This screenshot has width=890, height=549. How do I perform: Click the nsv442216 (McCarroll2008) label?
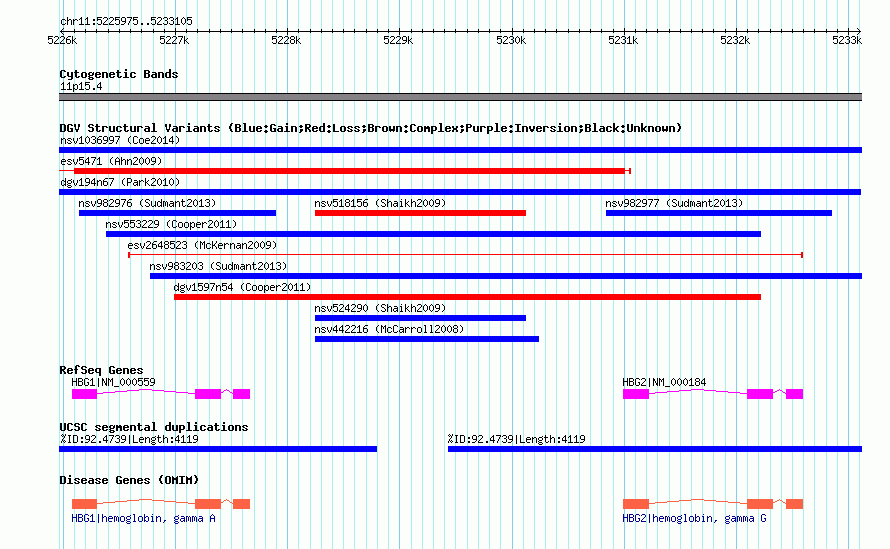pos(389,329)
